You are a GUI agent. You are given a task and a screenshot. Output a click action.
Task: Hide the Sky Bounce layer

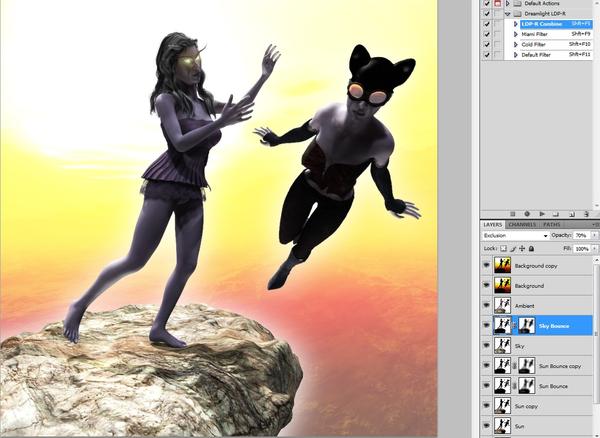pyautogui.click(x=486, y=326)
